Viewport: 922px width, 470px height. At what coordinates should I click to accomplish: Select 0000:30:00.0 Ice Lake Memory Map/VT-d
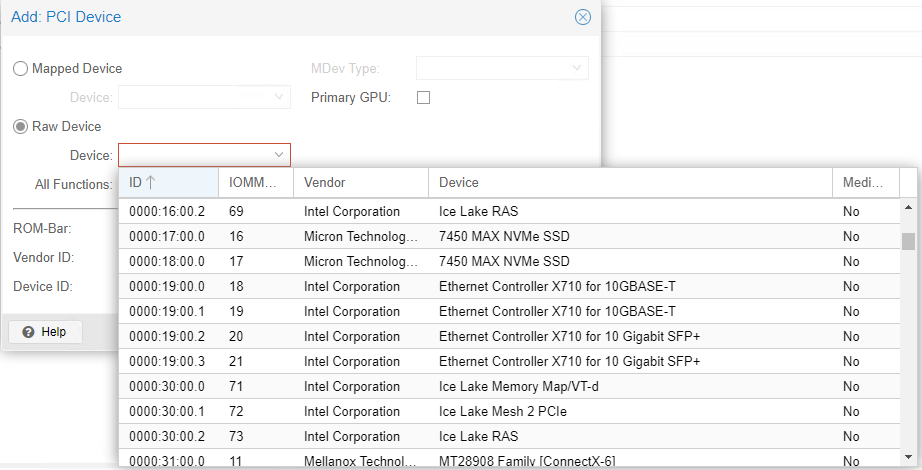pos(509,386)
